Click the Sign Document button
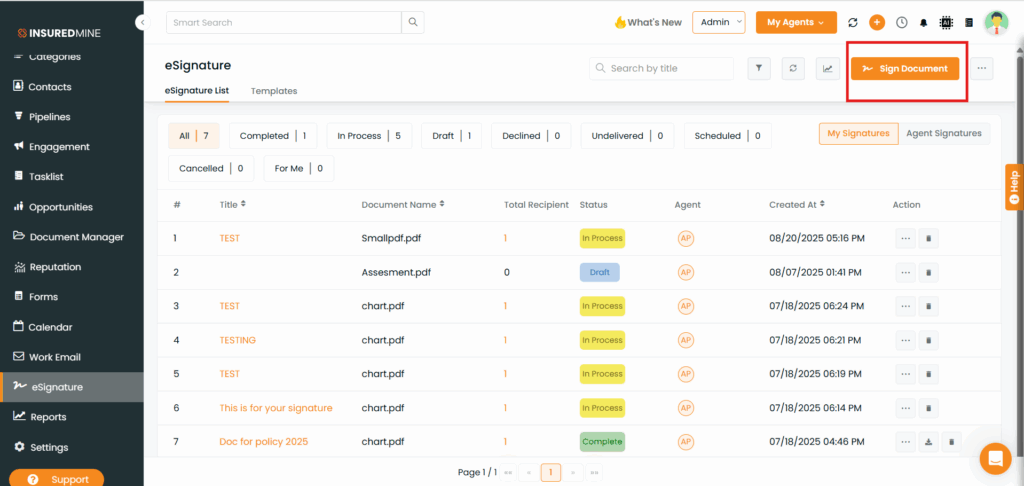 click(x=904, y=69)
